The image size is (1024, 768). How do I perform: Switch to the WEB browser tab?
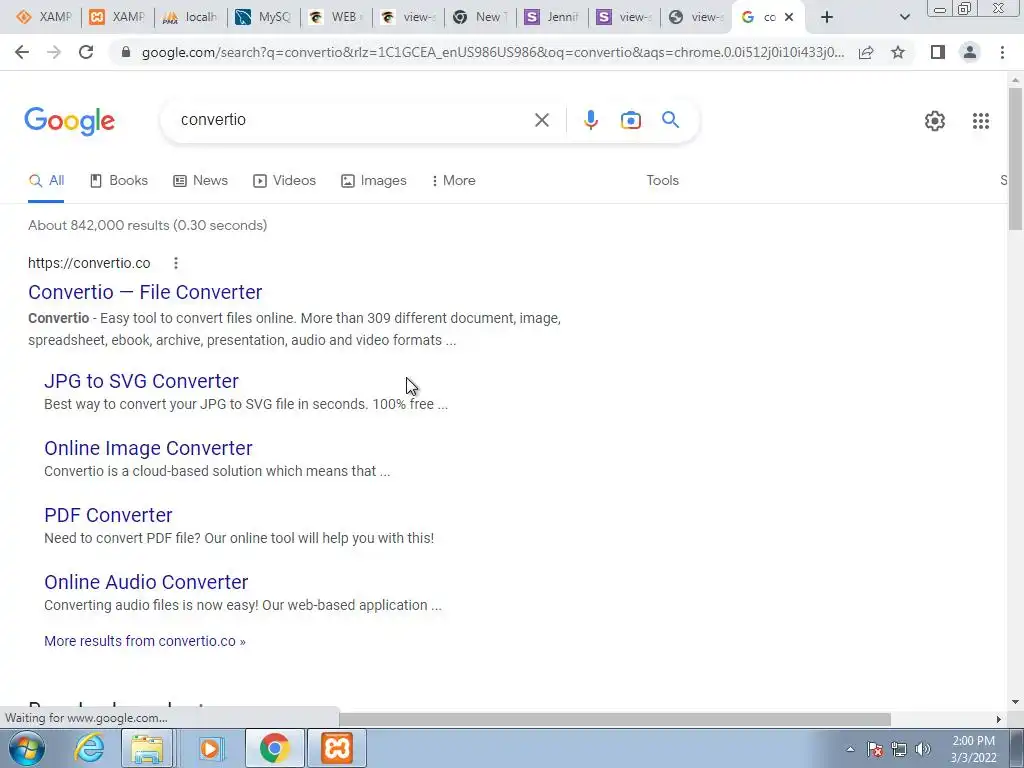coord(336,17)
